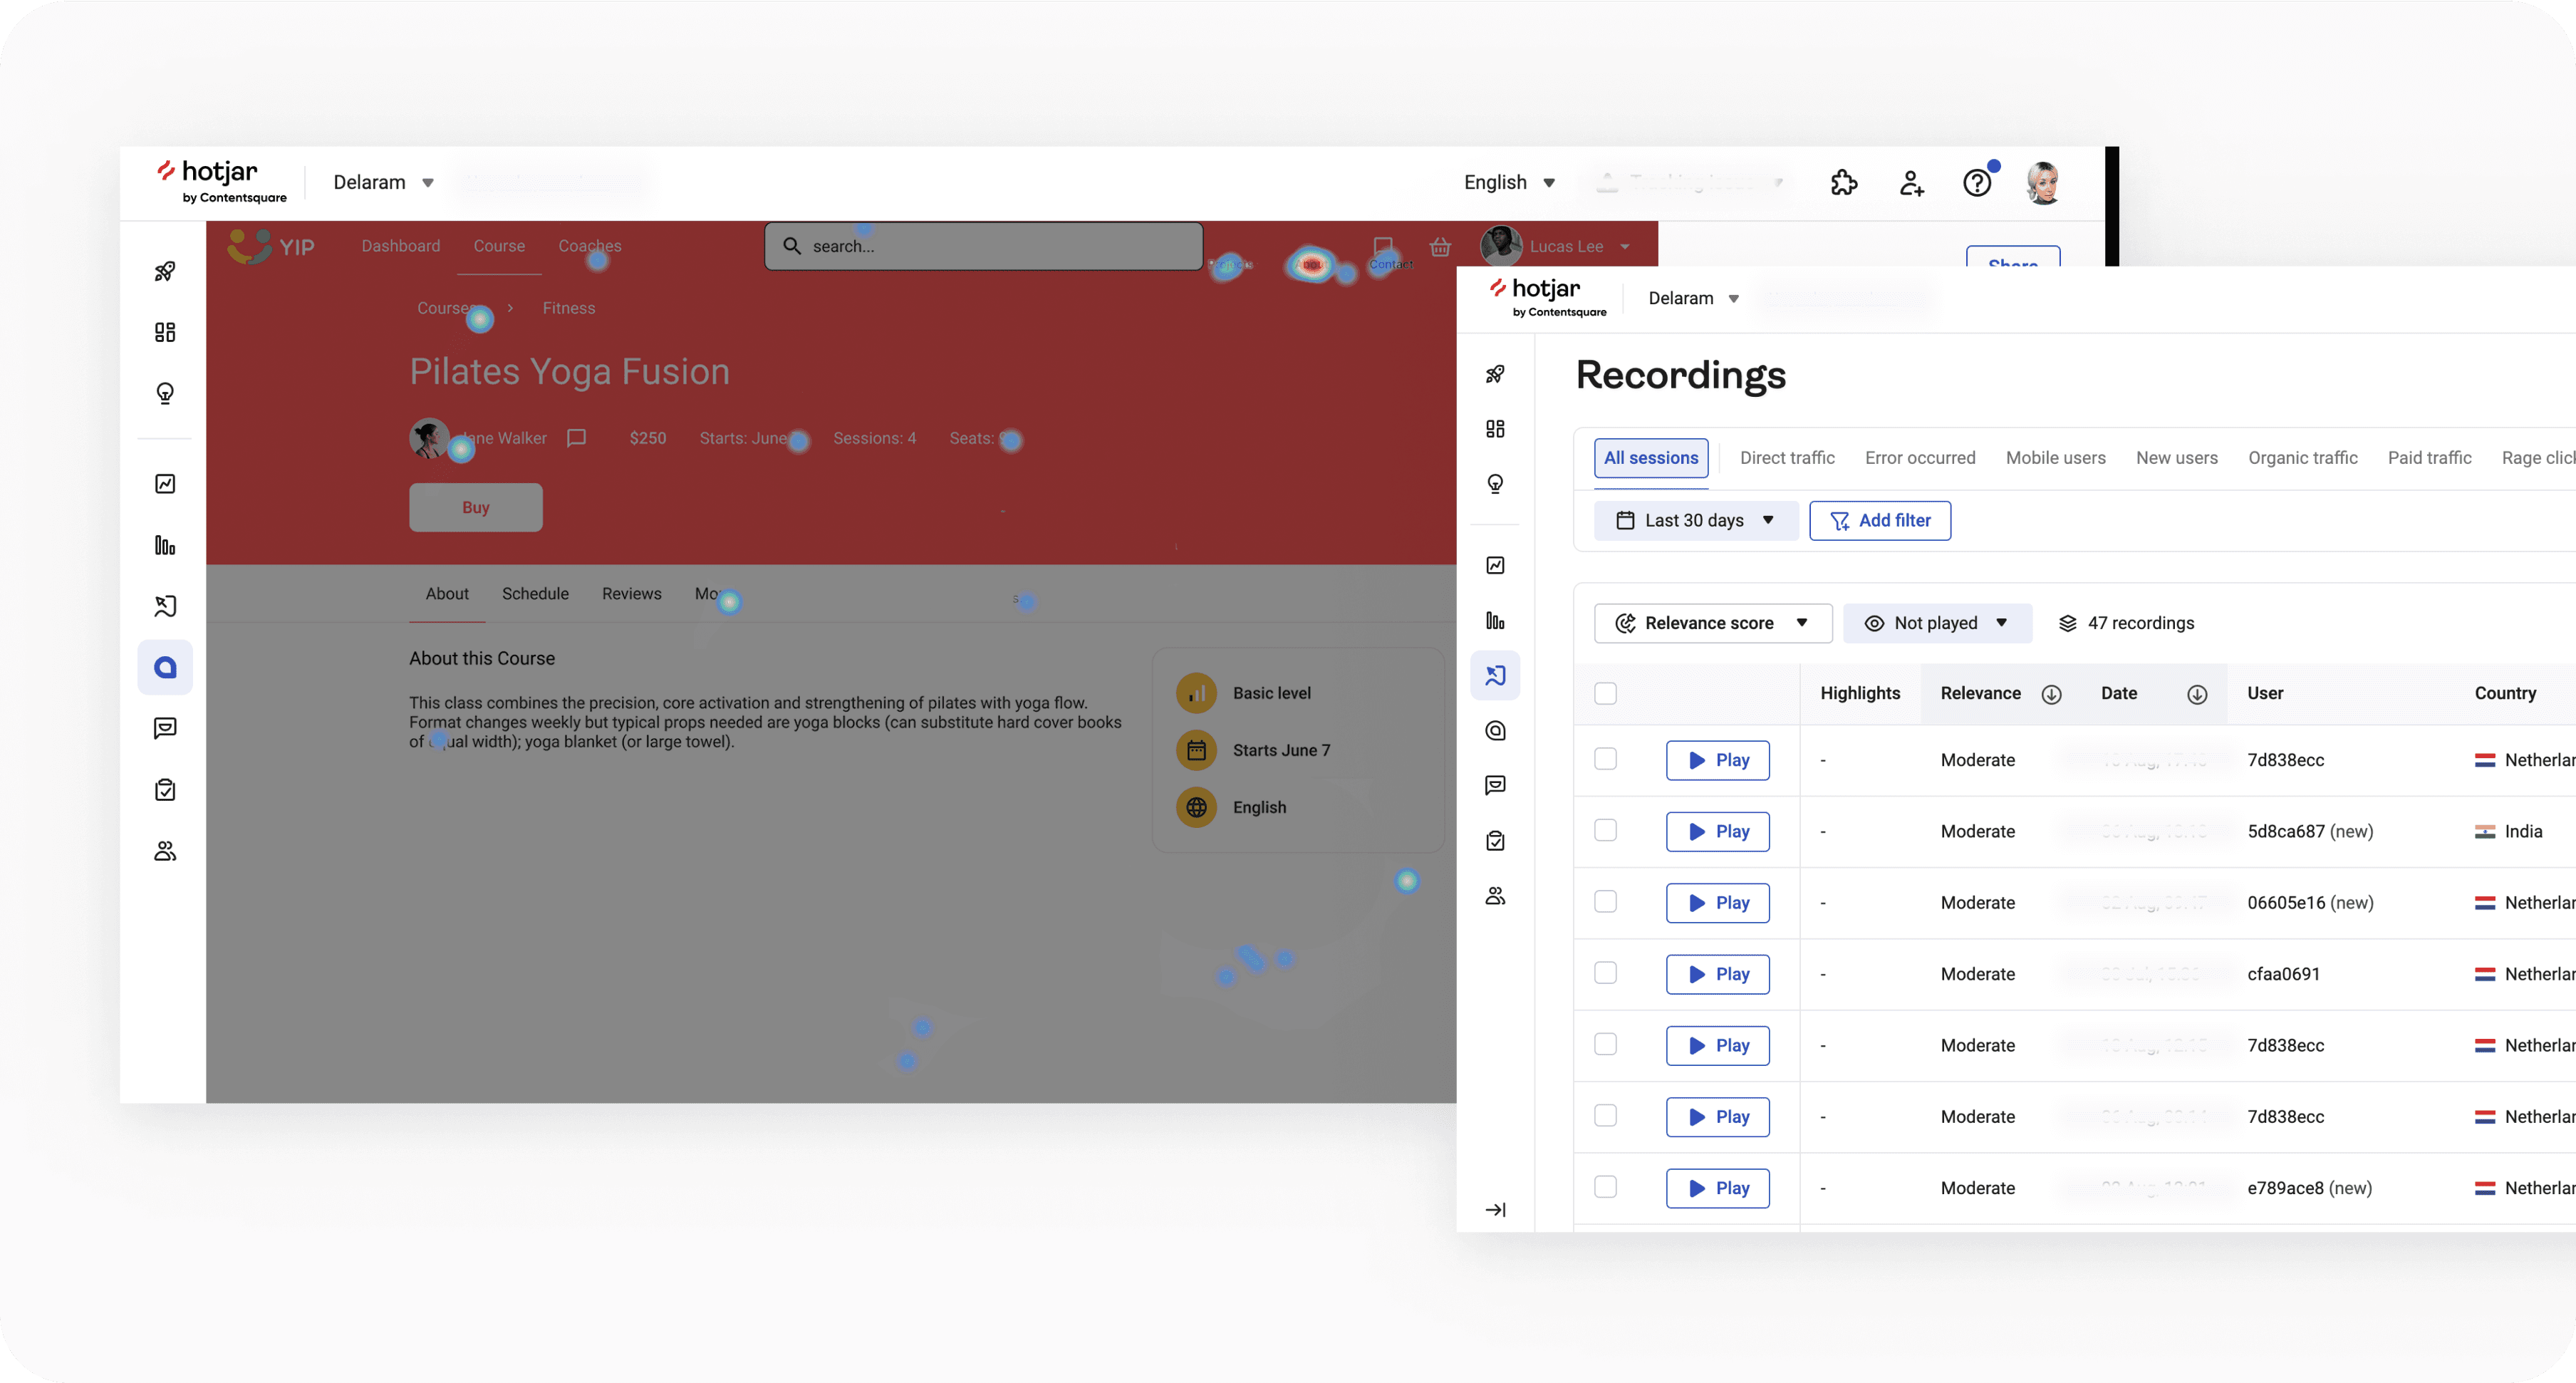The image size is (2576, 1383).
Task: Open the Relevance score sort dropdown
Action: point(1712,623)
